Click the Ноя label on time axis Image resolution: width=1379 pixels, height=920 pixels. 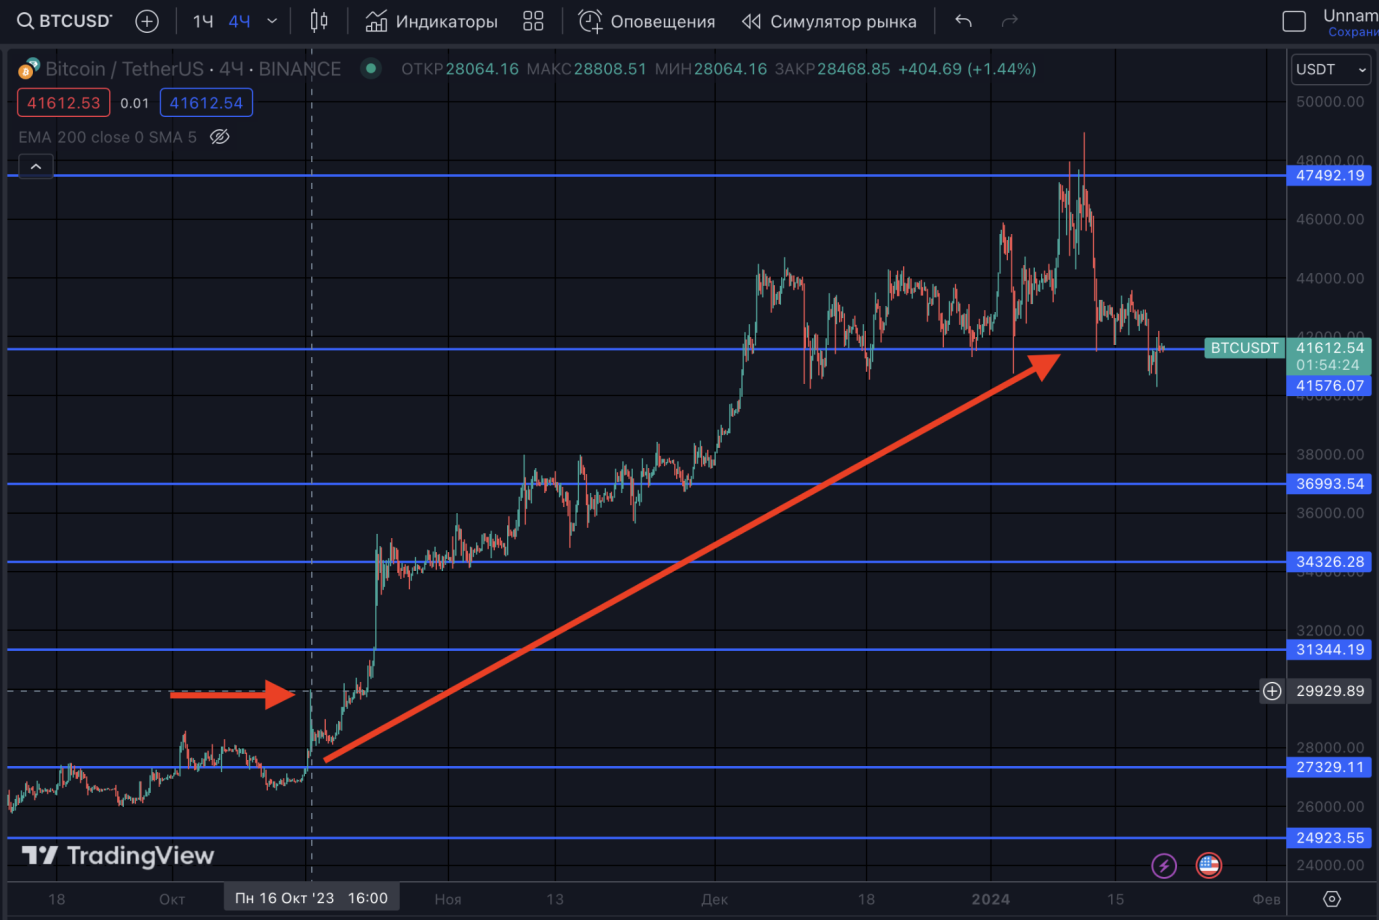coord(448,899)
